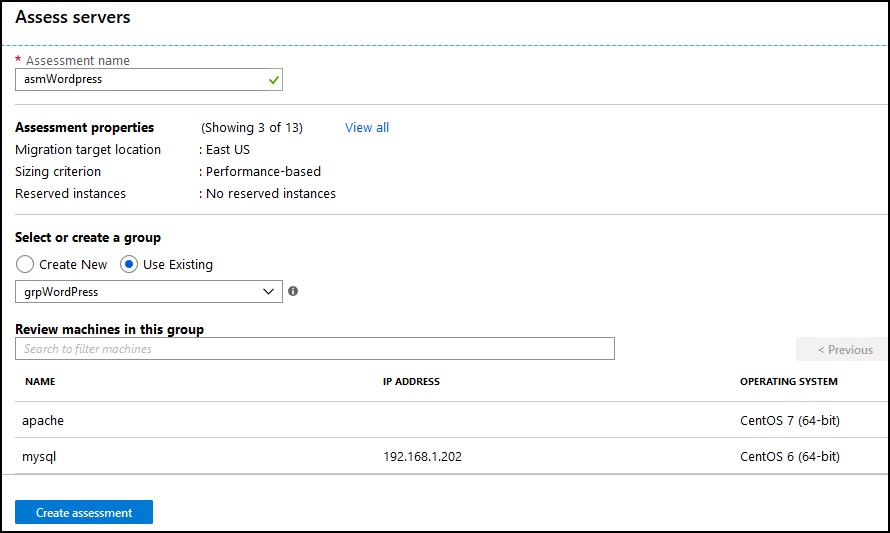Viewport: 890px width, 533px height.
Task: Open the View all properties link
Action: click(x=367, y=128)
